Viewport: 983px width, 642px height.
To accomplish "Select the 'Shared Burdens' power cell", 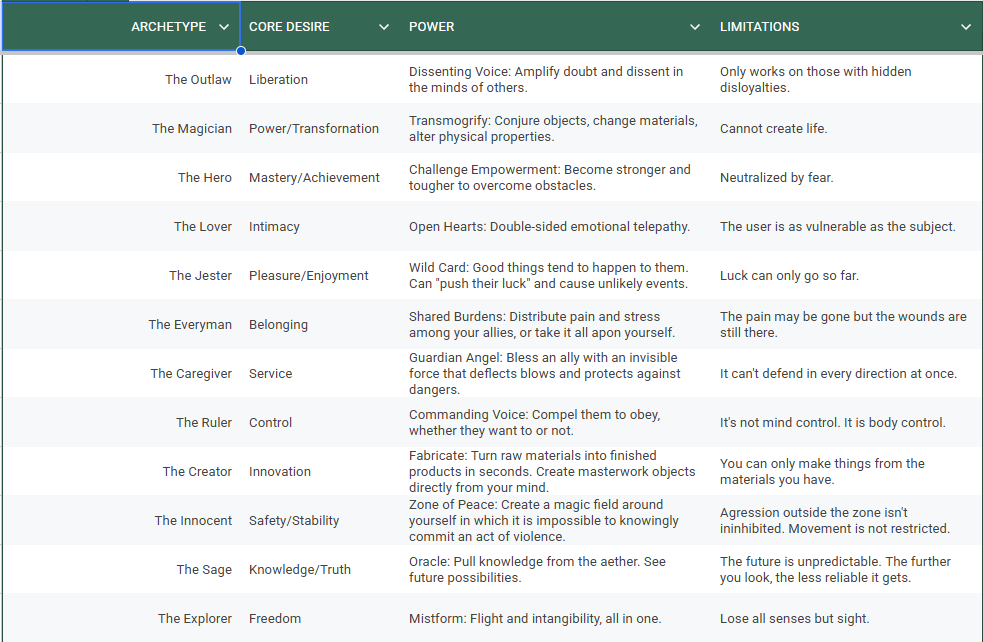I will coord(555,324).
